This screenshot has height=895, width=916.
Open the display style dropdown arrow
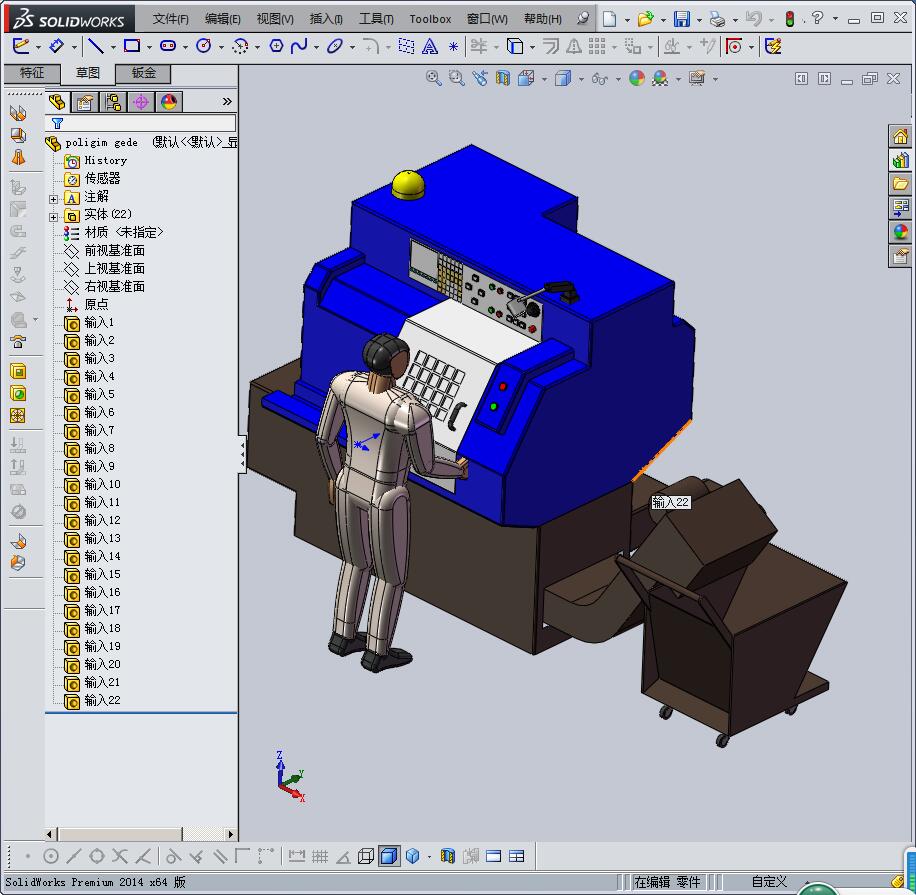[581, 78]
